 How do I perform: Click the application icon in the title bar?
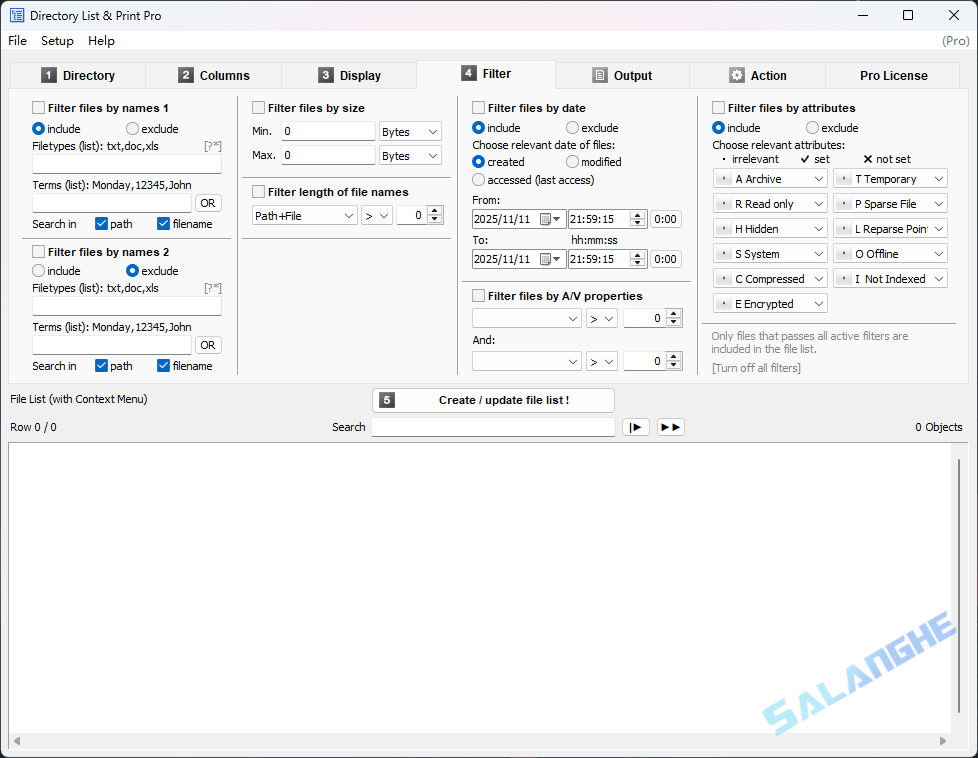pyautogui.click(x=18, y=15)
